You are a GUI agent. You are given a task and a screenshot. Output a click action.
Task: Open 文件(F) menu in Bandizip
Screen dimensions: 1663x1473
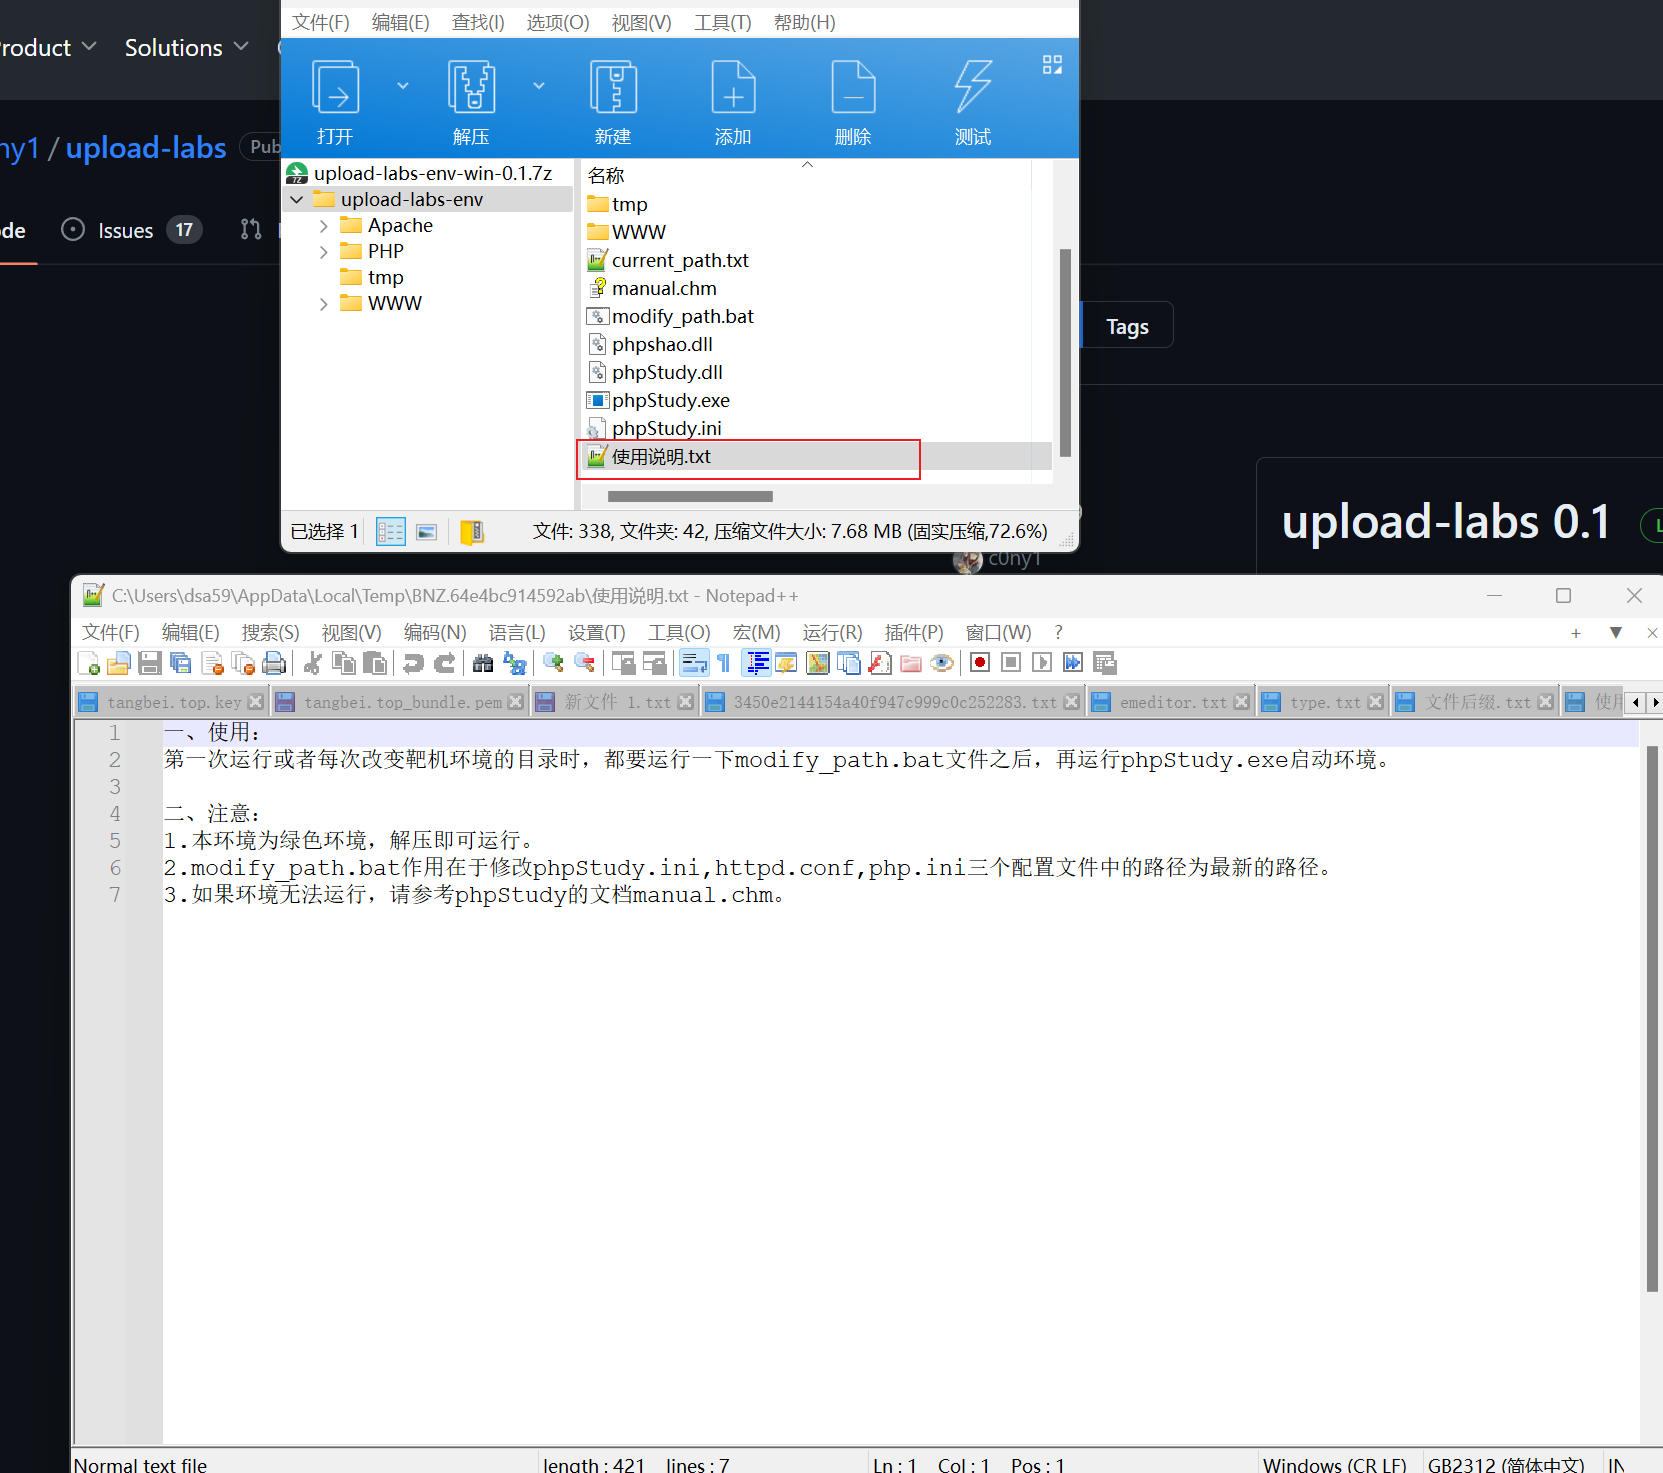tap(321, 22)
